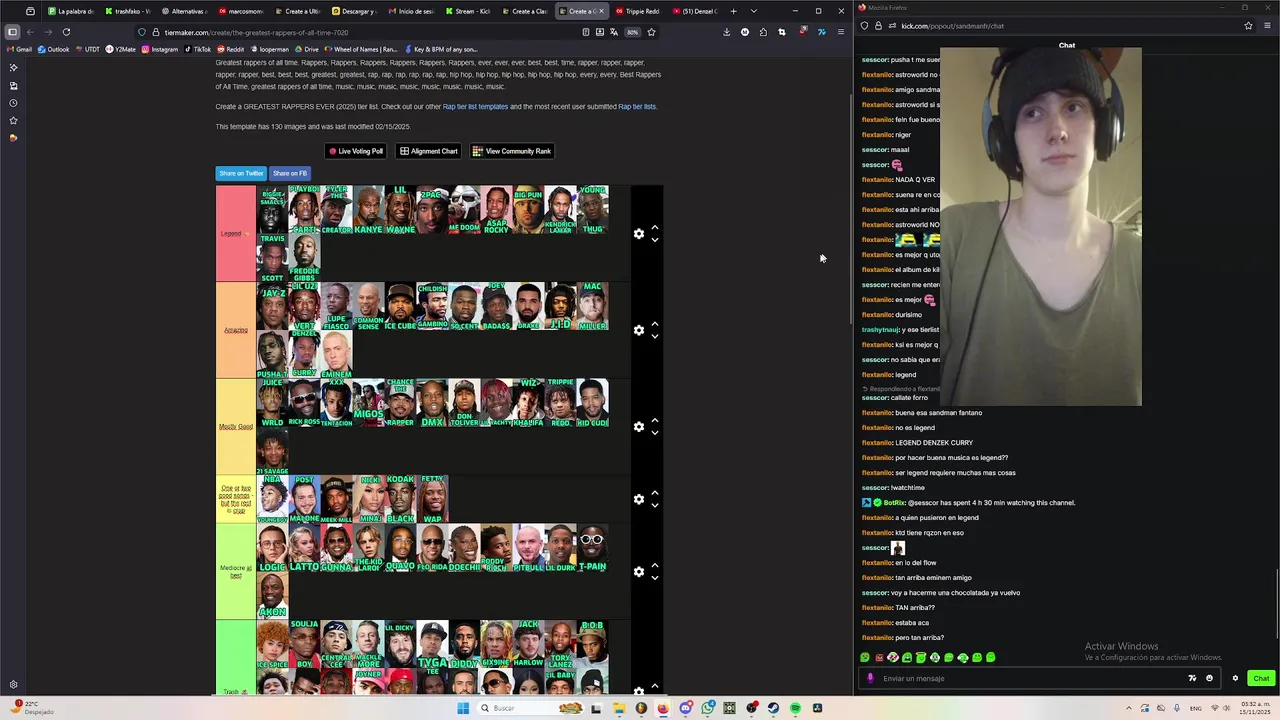Close the active Create a tab
The height and width of the screenshot is (720, 1280).
pos(601,11)
